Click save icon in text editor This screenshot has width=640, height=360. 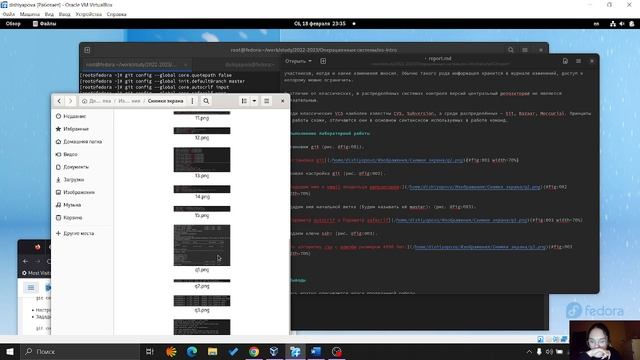tap(565, 61)
